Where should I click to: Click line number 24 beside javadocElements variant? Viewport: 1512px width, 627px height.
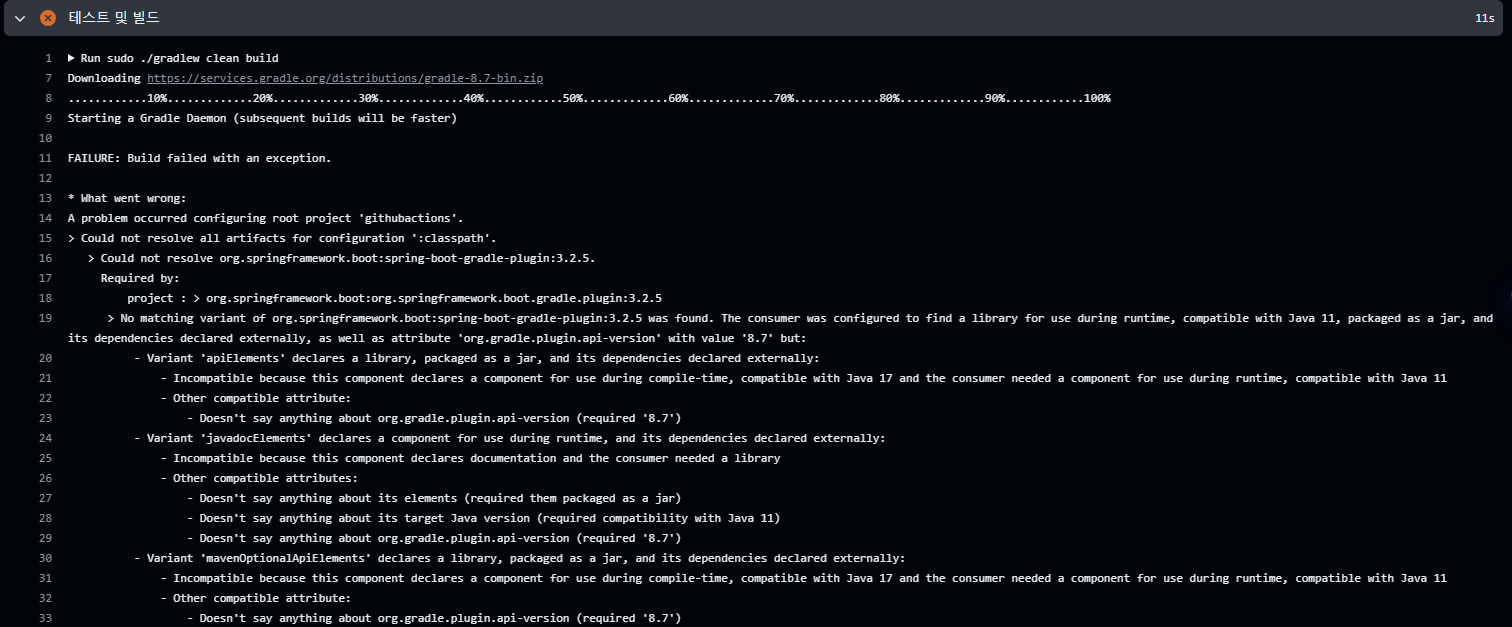45,437
